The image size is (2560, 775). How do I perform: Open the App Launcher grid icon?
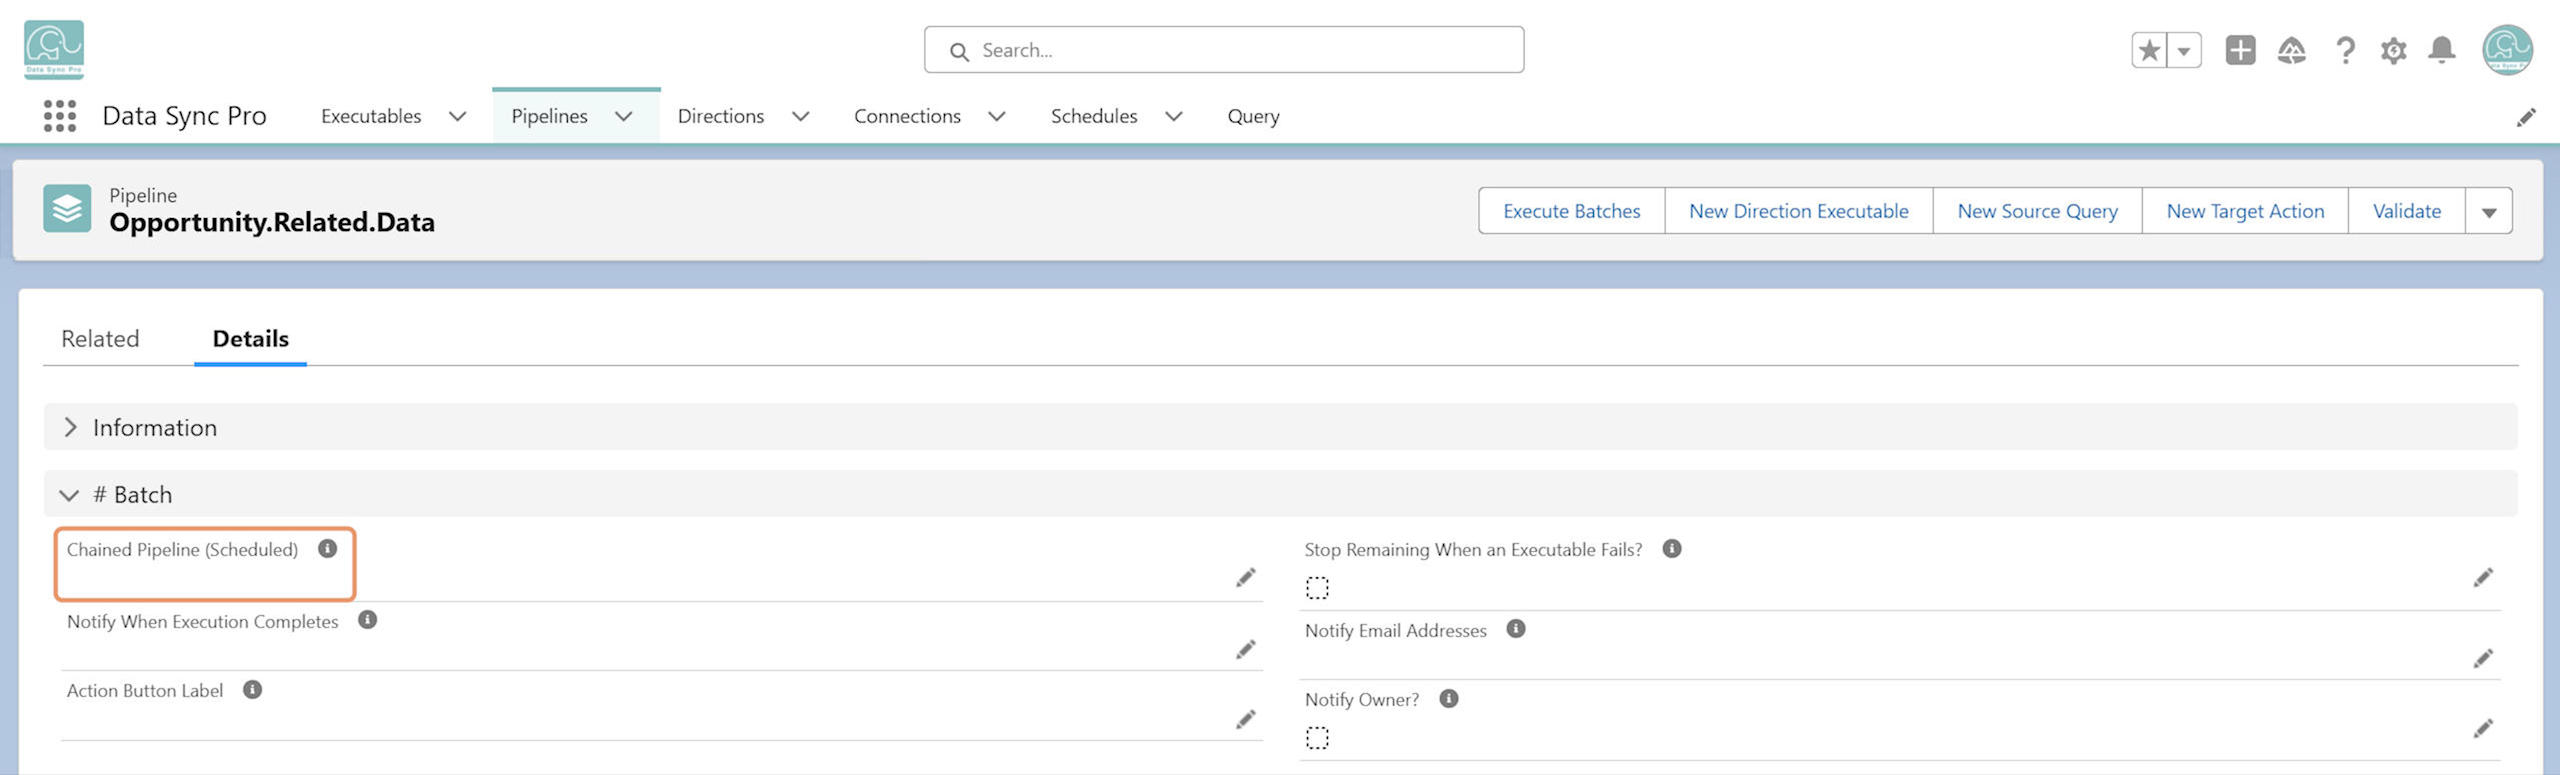click(60, 116)
